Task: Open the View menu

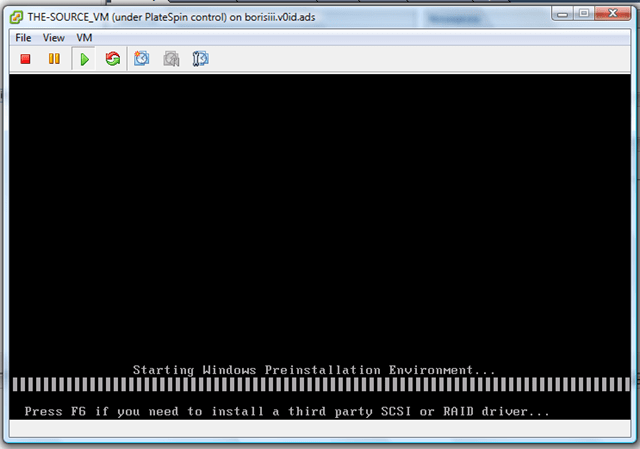Action: (x=54, y=37)
